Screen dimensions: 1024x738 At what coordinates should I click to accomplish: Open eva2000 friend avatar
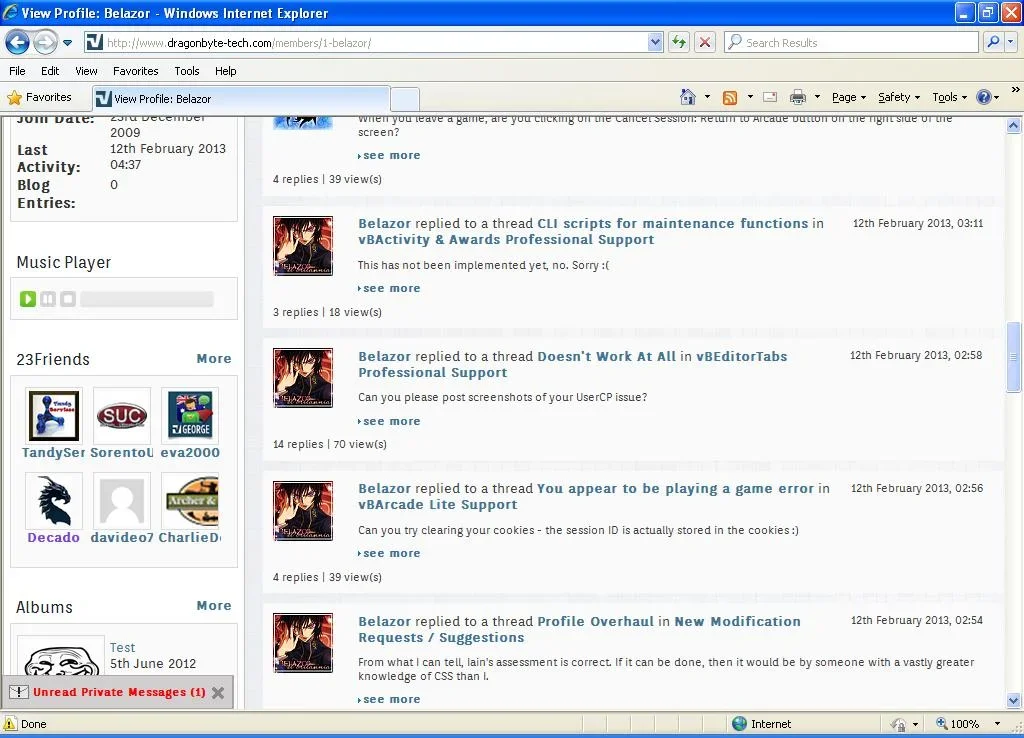189,415
